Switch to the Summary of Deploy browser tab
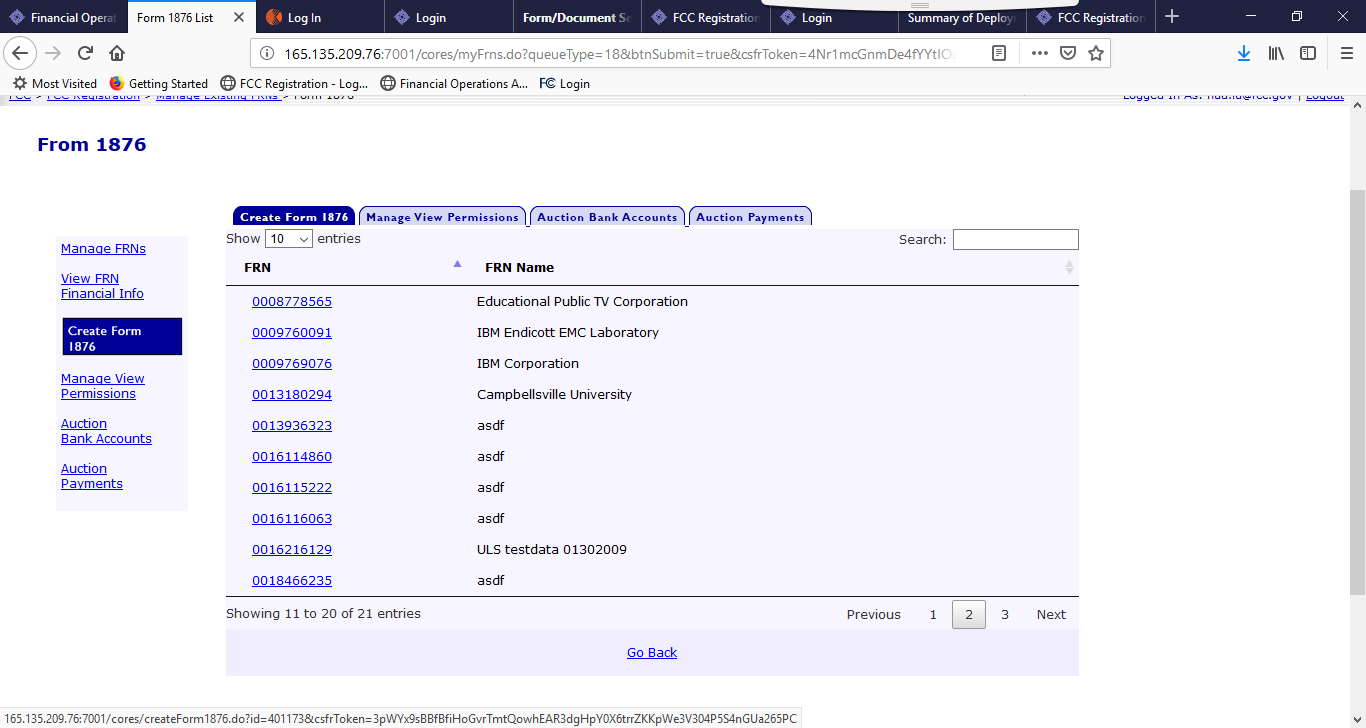Screen dimensions: 1366x728 tap(962, 17)
